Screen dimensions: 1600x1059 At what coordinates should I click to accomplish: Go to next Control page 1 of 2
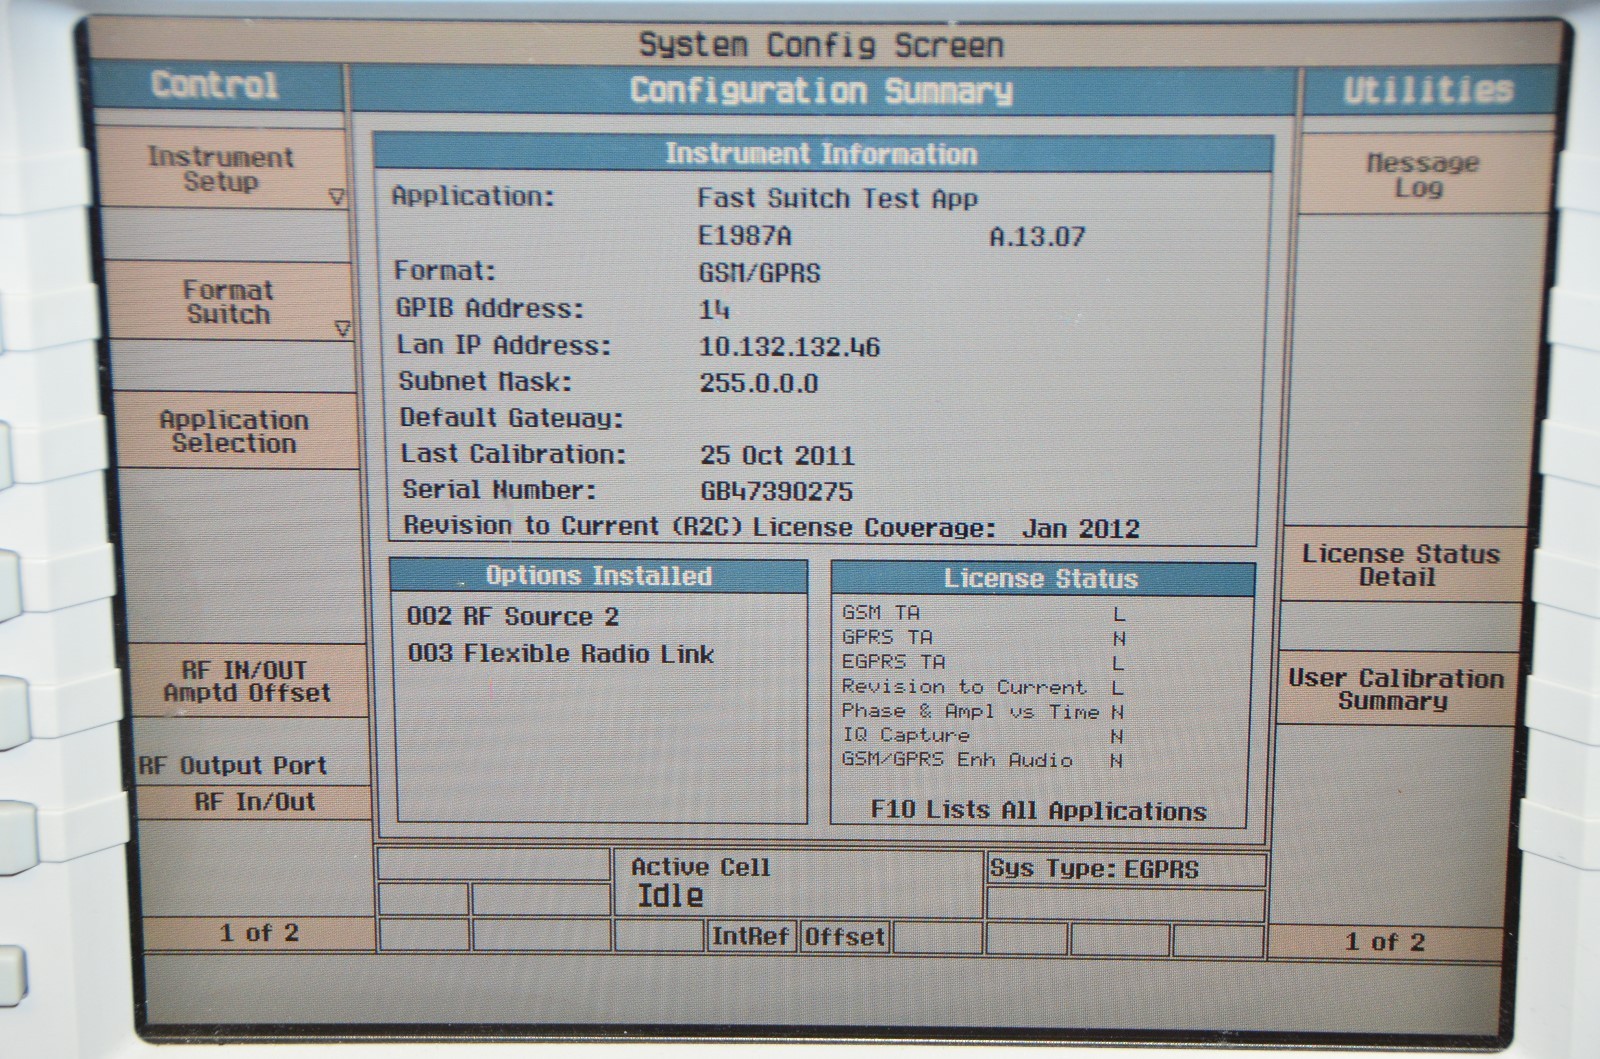point(259,934)
